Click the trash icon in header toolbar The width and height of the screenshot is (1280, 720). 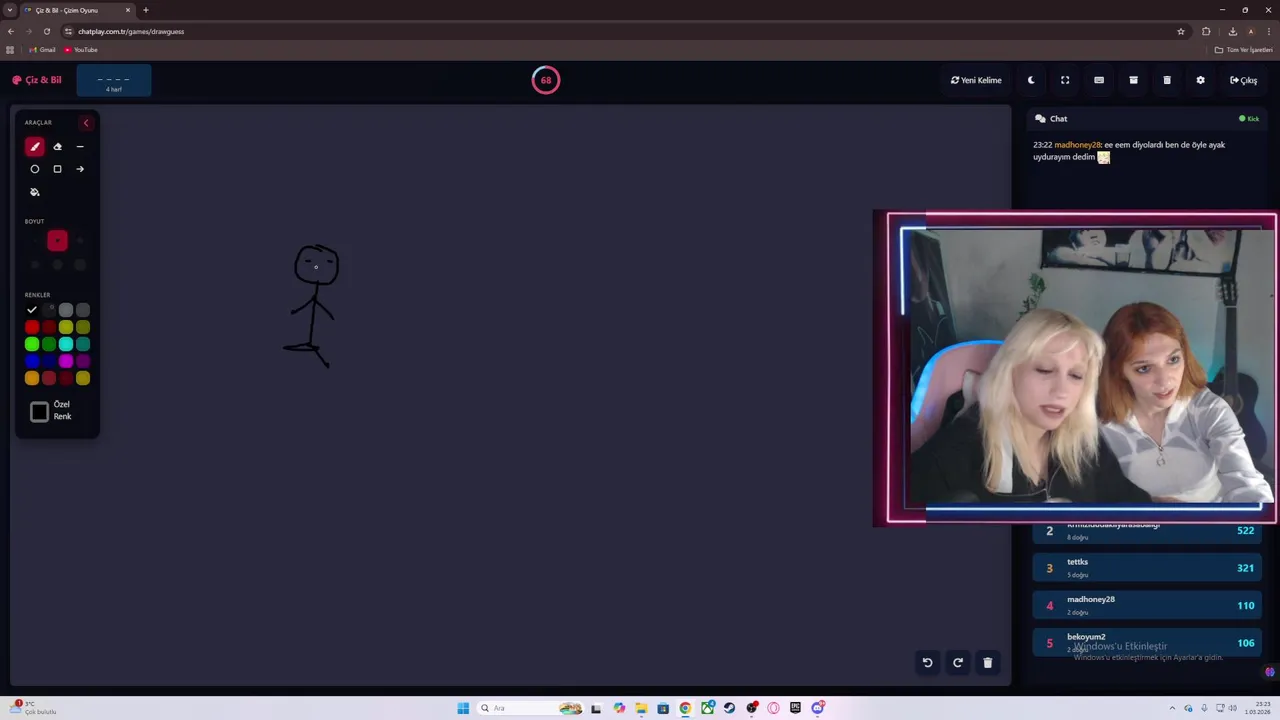(1167, 80)
